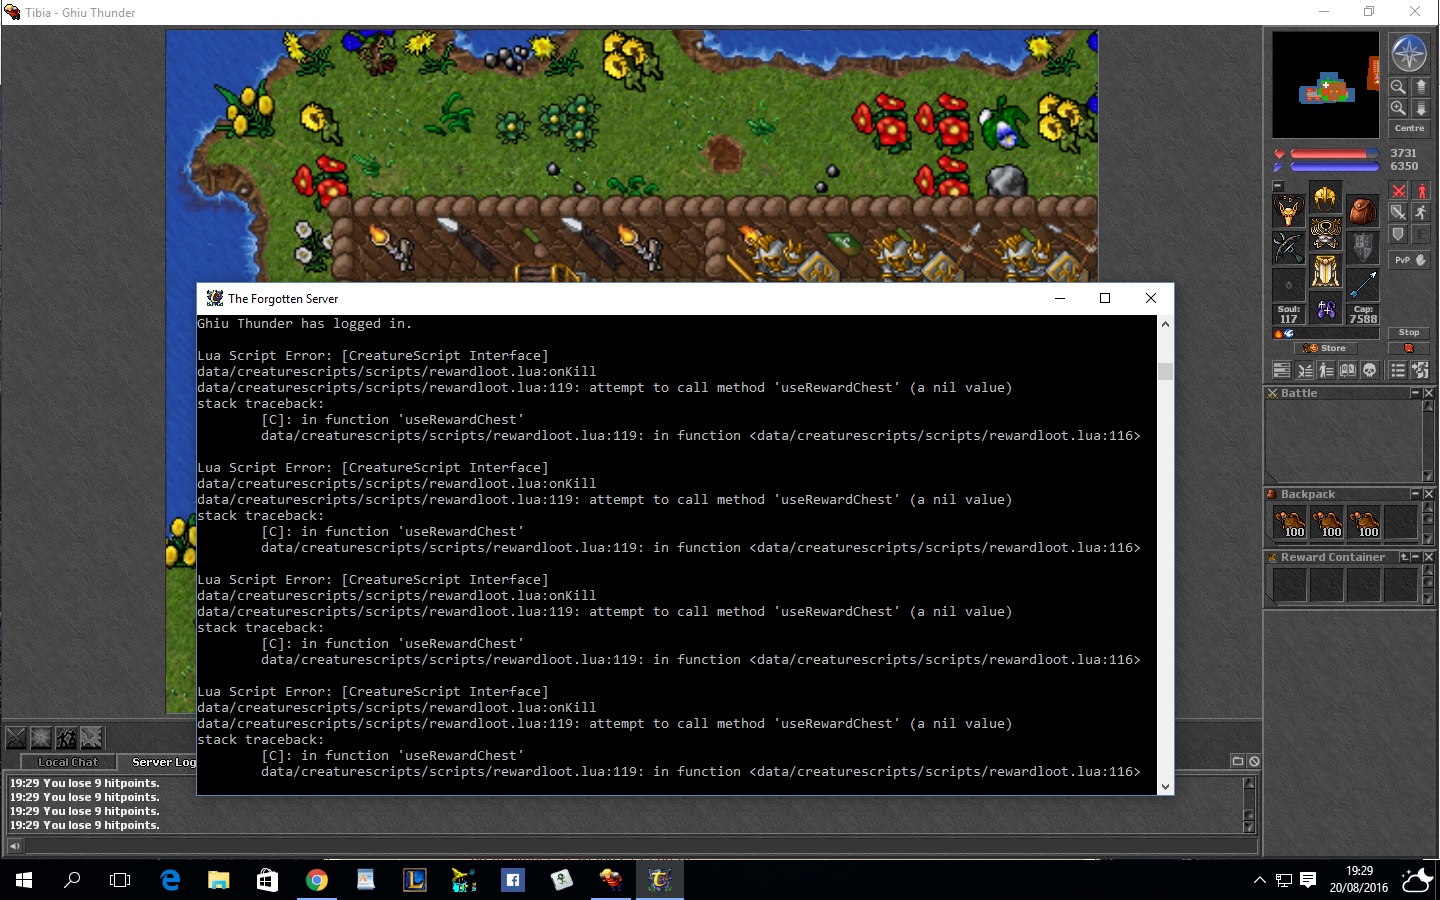Click the red icon button below Stop
This screenshot has width=1440, height=900.
click(1409, 348)
